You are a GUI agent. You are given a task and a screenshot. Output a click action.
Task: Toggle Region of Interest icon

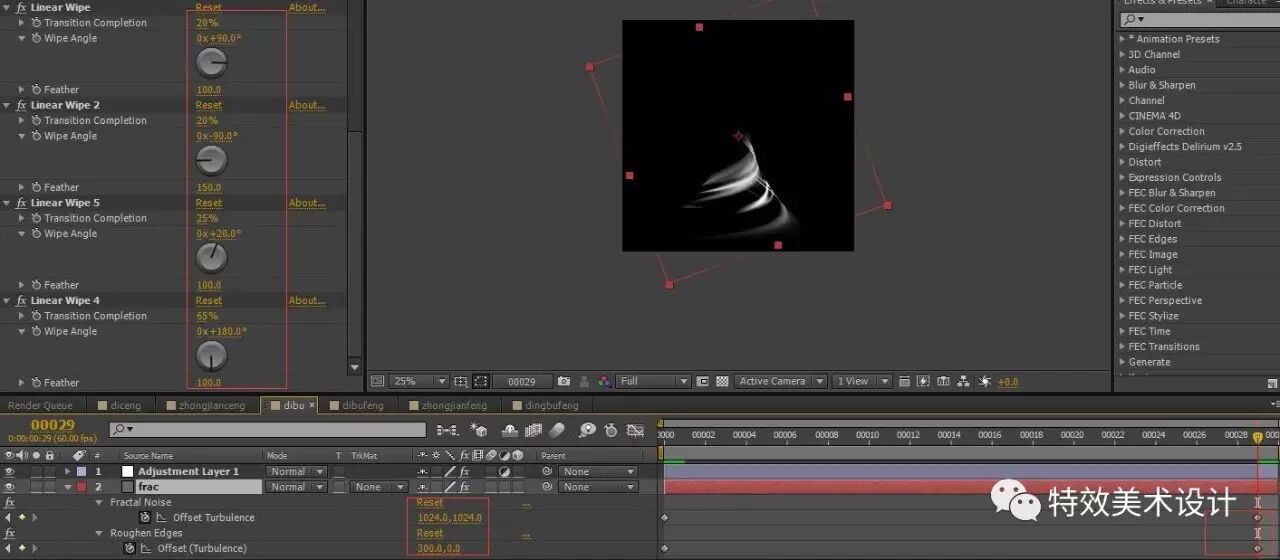702,381
